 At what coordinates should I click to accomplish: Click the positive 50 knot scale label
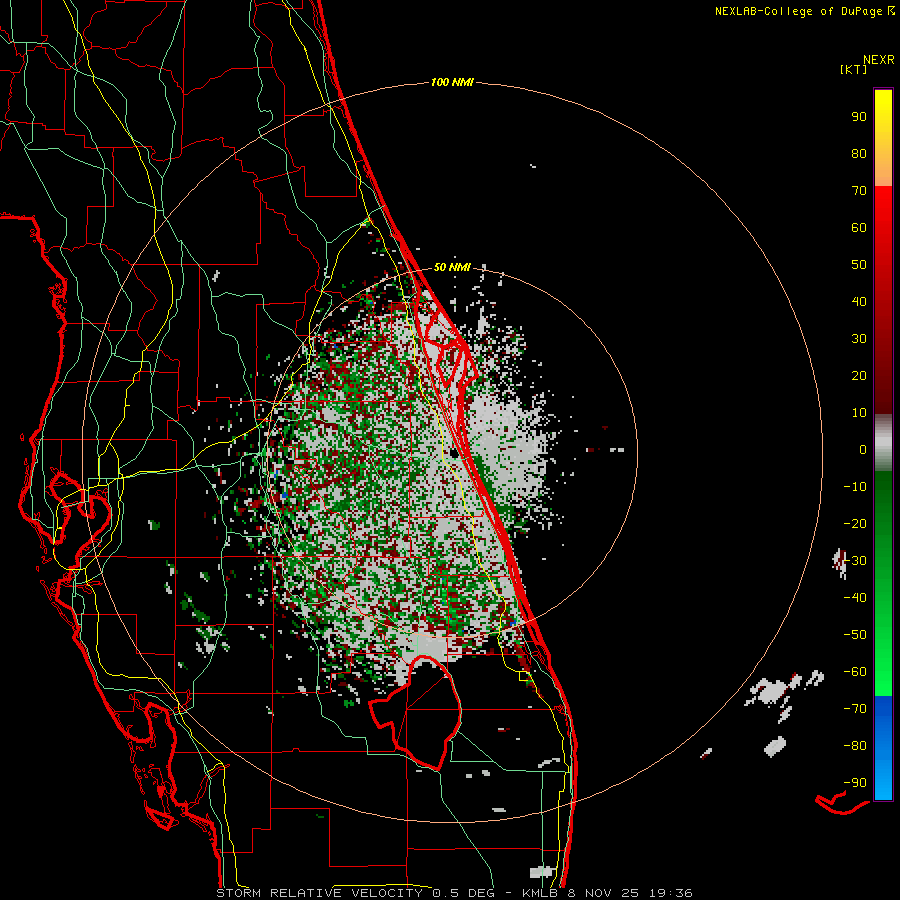[x=859, y=265]
